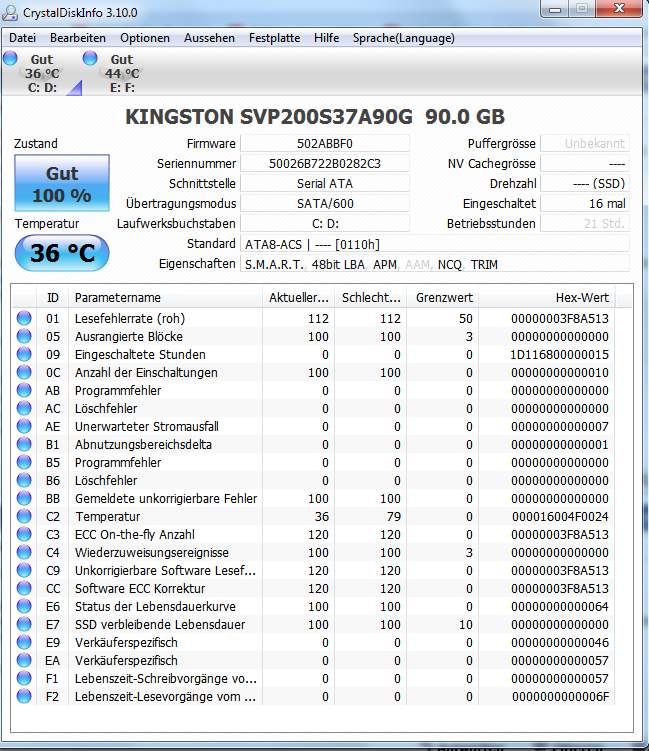649x751 pixels.
Task: Select the C: D: disk at 36 °C
Action: [42, 73]
